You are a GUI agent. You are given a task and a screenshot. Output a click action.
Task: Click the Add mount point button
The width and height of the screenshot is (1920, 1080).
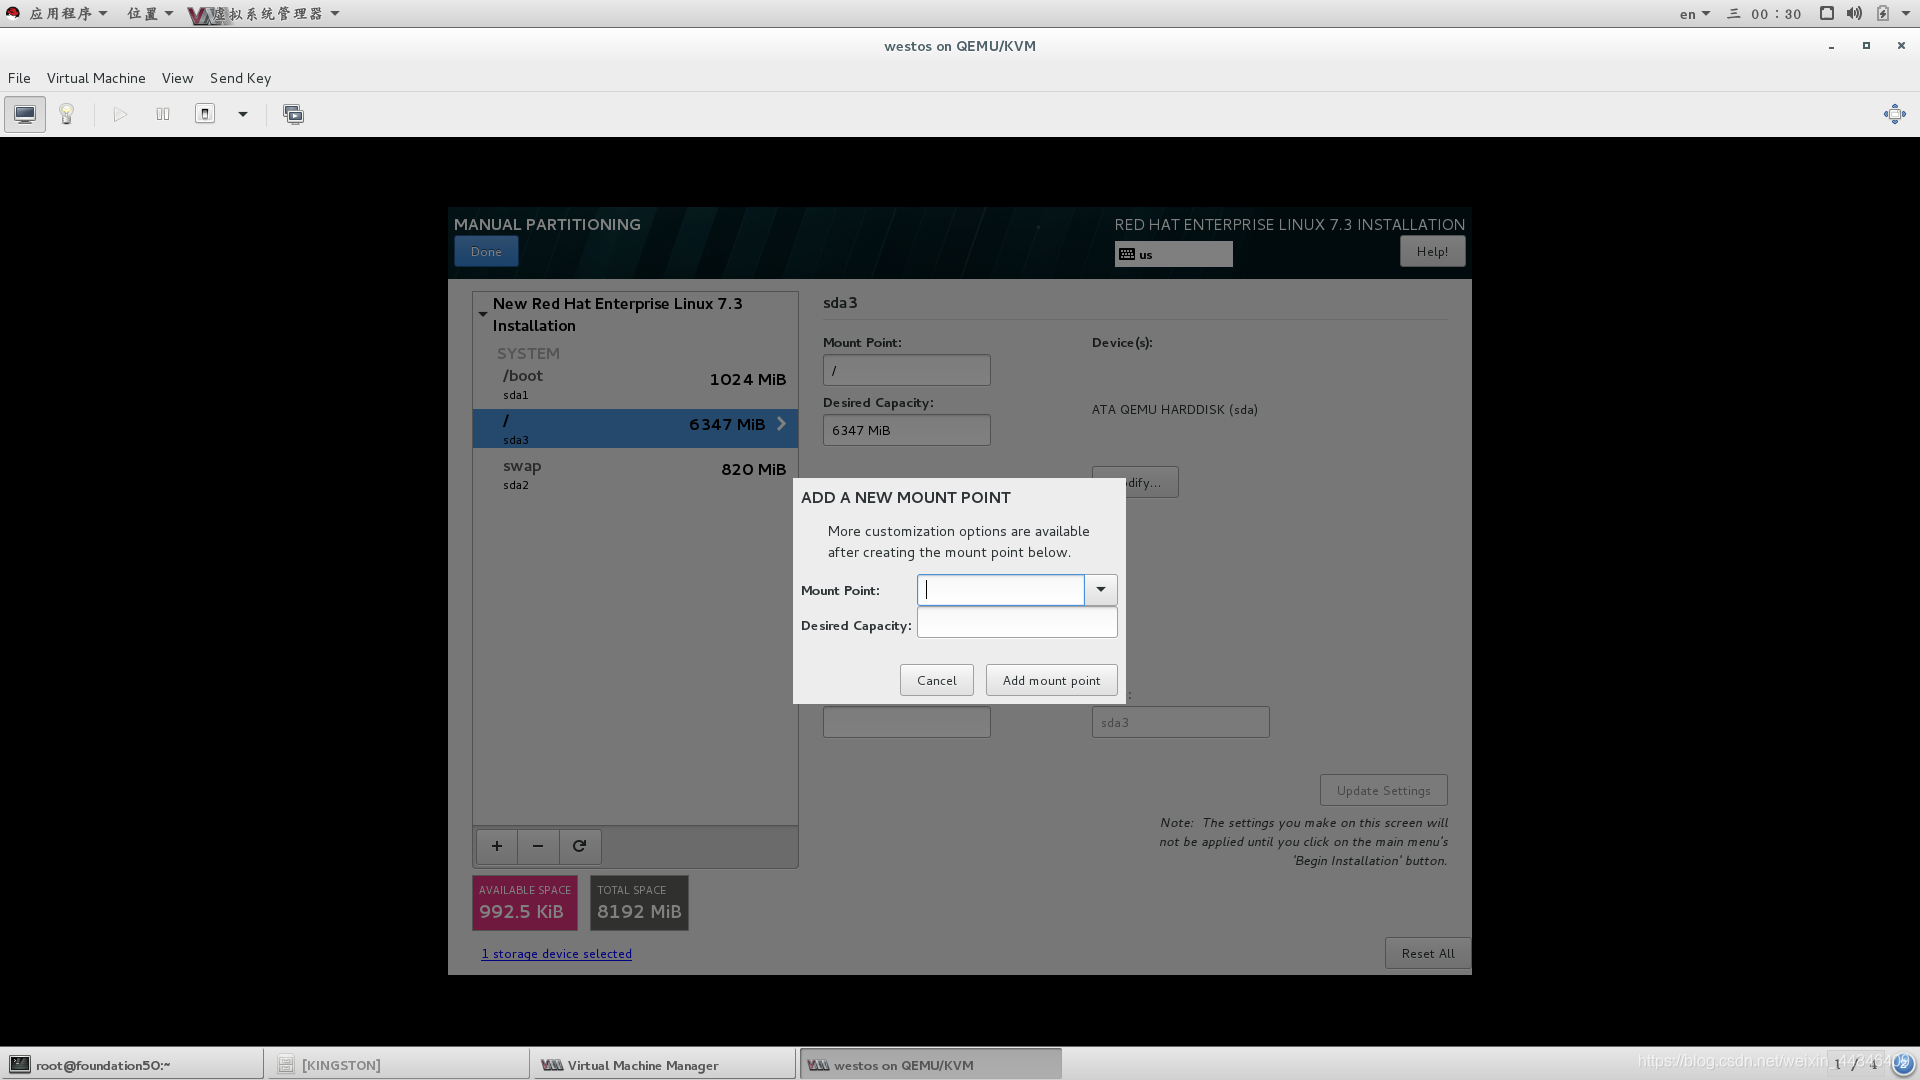[x=1051, y=680]
